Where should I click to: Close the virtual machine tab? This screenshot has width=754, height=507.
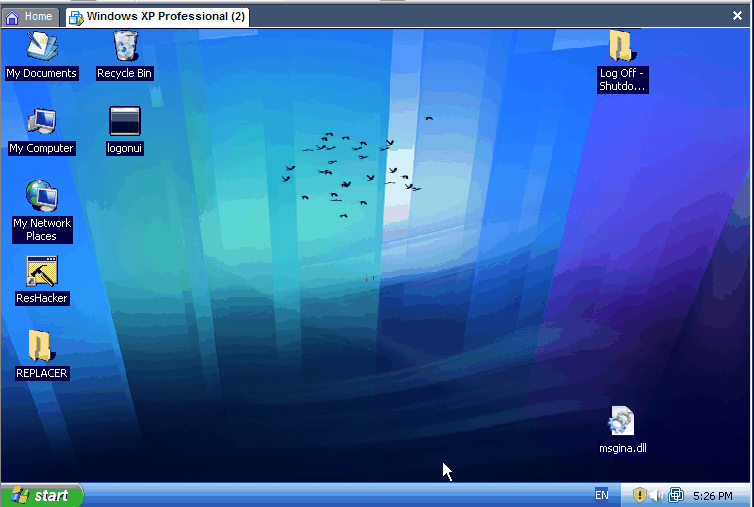tap(737, 16)
